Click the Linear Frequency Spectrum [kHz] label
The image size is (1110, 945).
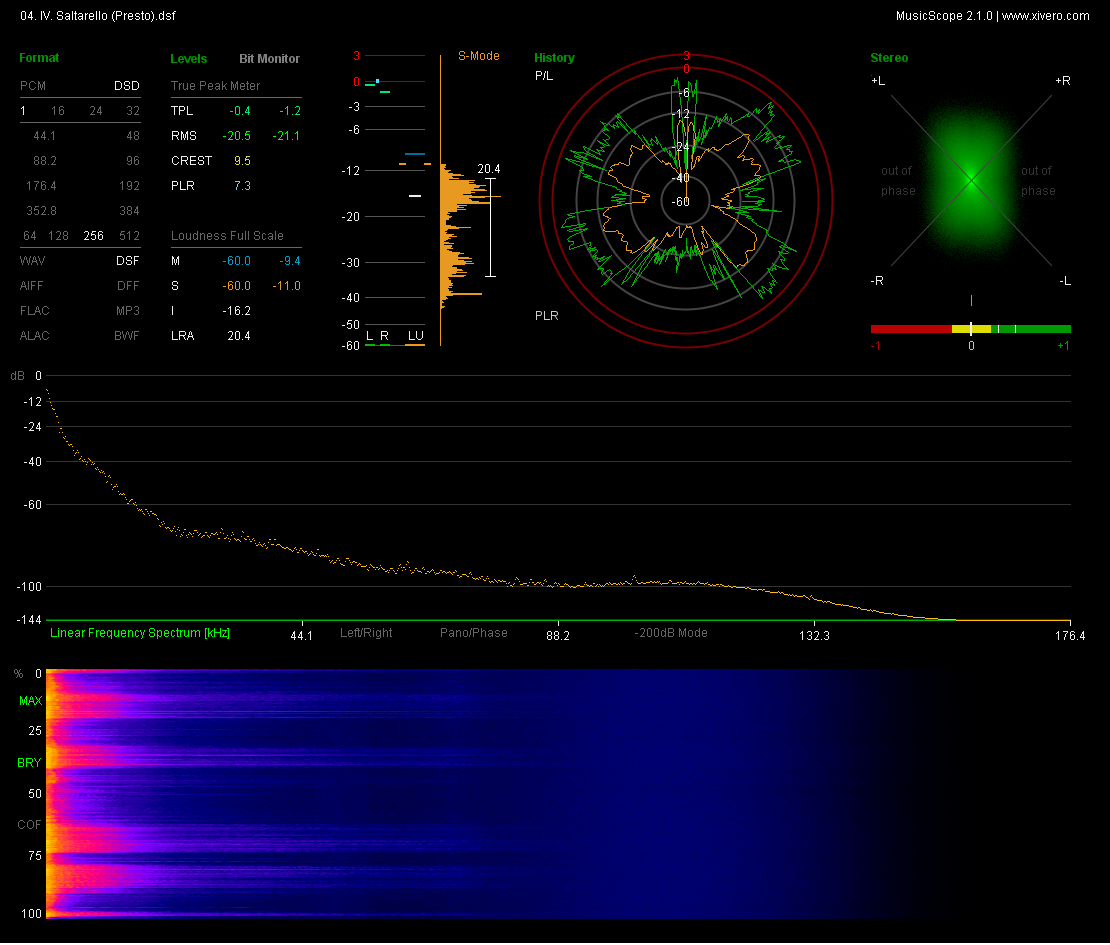coord(140,633)
